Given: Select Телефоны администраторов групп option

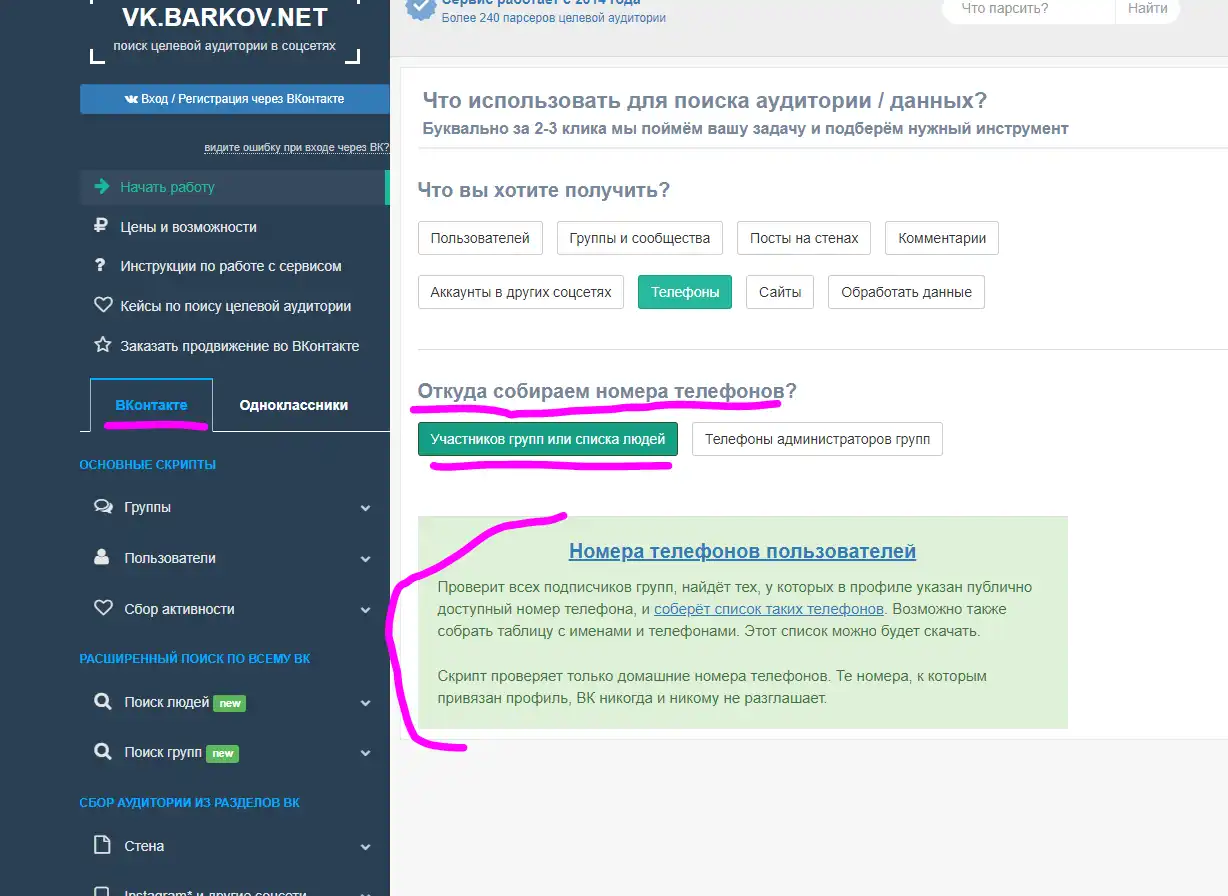Looking at the screenshot, I should point(817,439).
